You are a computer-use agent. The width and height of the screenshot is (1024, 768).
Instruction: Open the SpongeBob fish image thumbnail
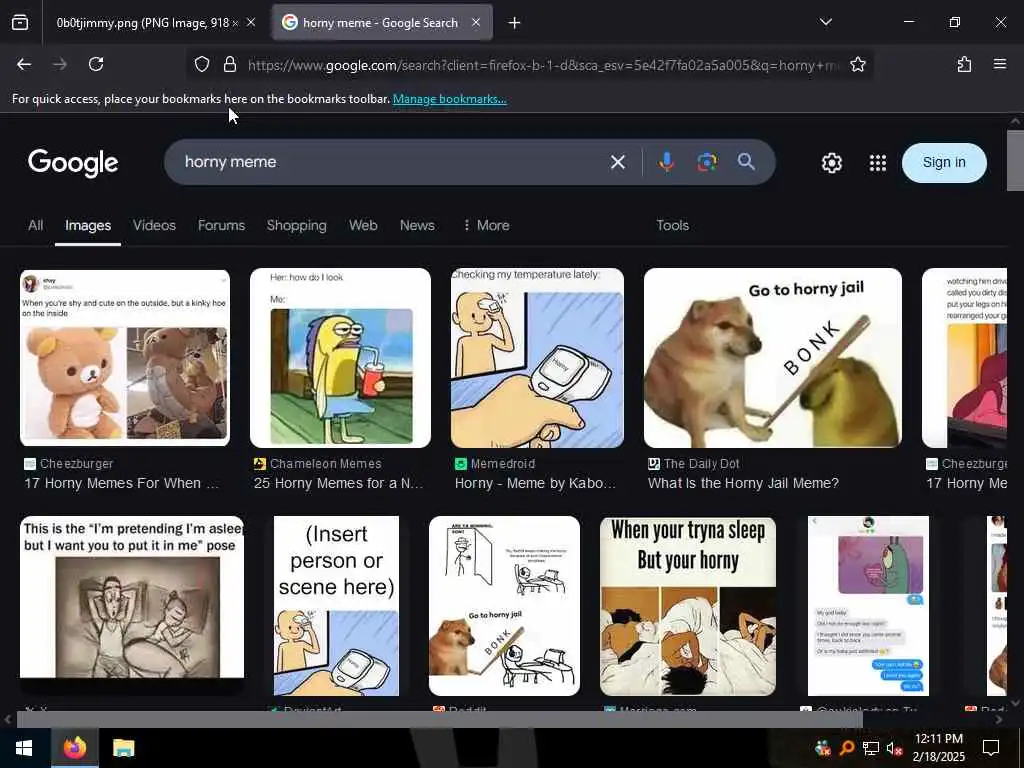340,358
